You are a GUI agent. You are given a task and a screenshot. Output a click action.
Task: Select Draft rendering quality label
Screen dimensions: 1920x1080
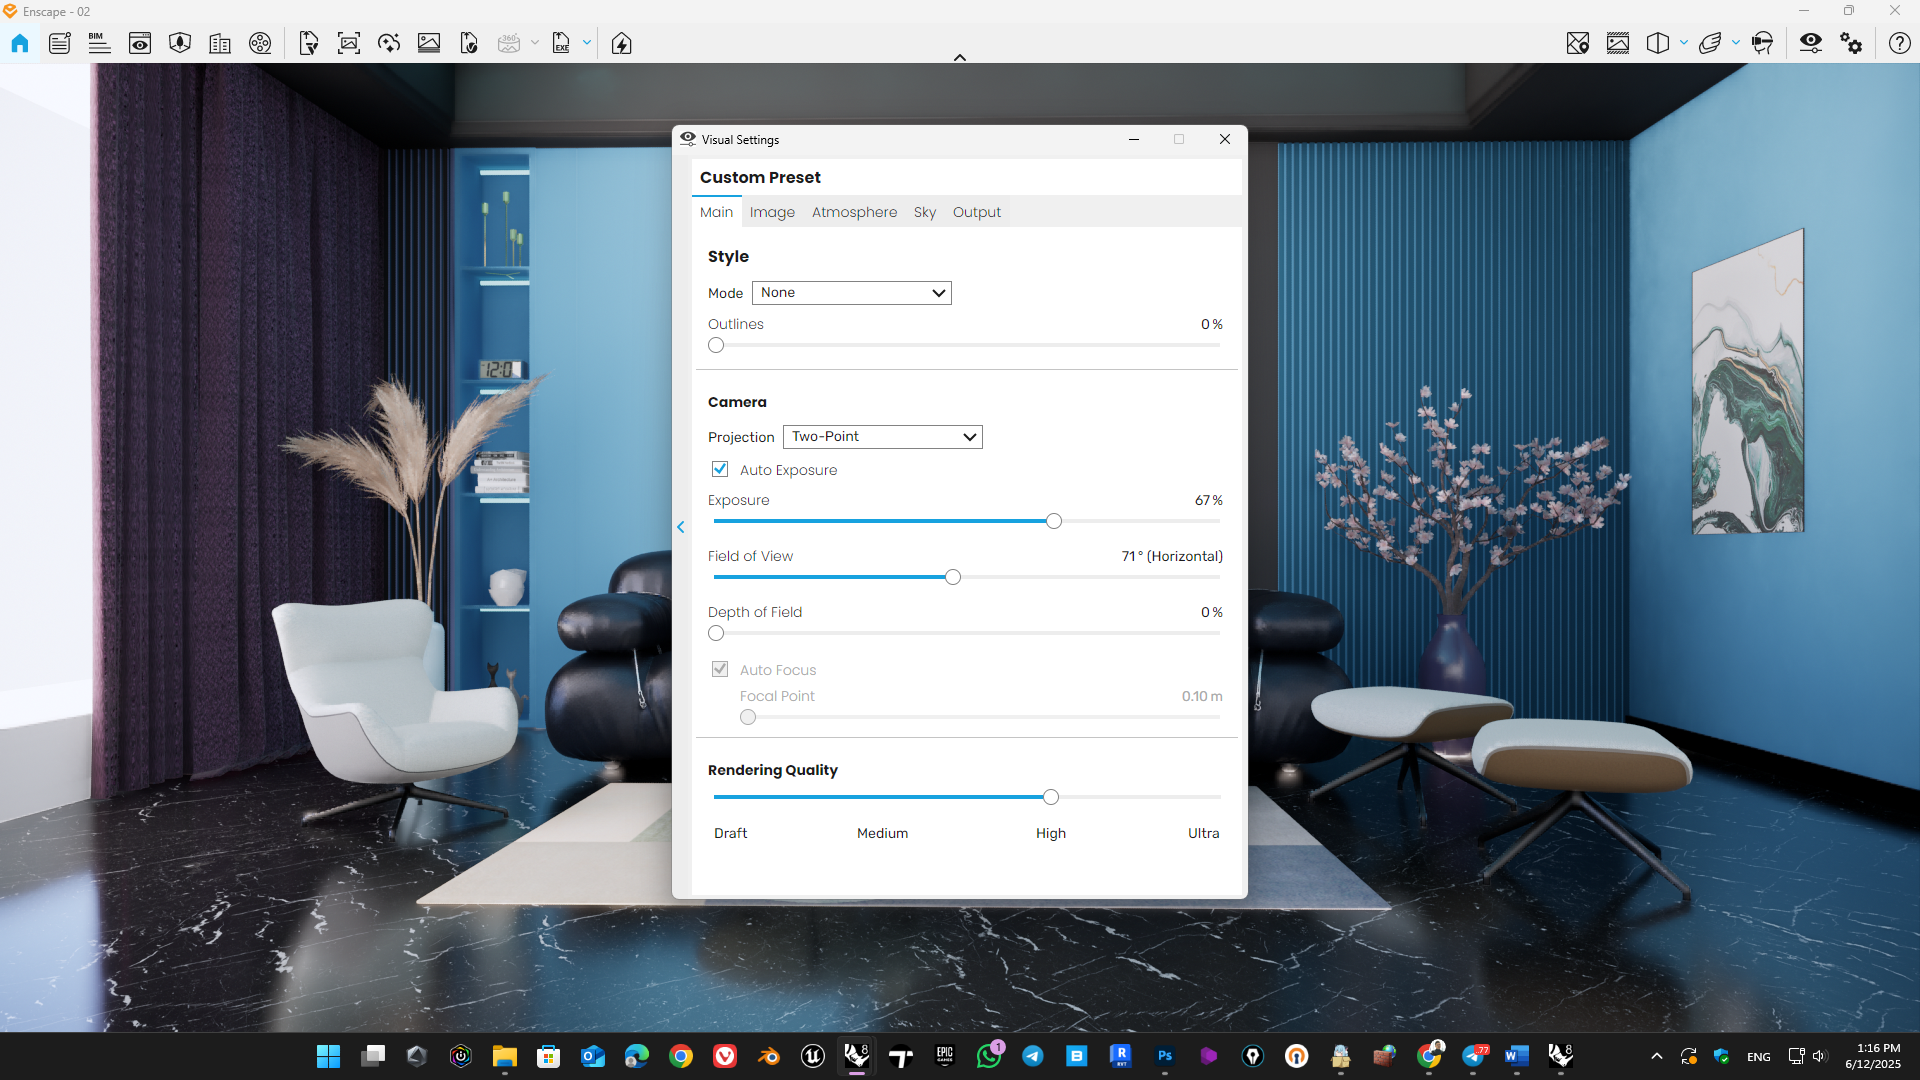coord(730,833)
